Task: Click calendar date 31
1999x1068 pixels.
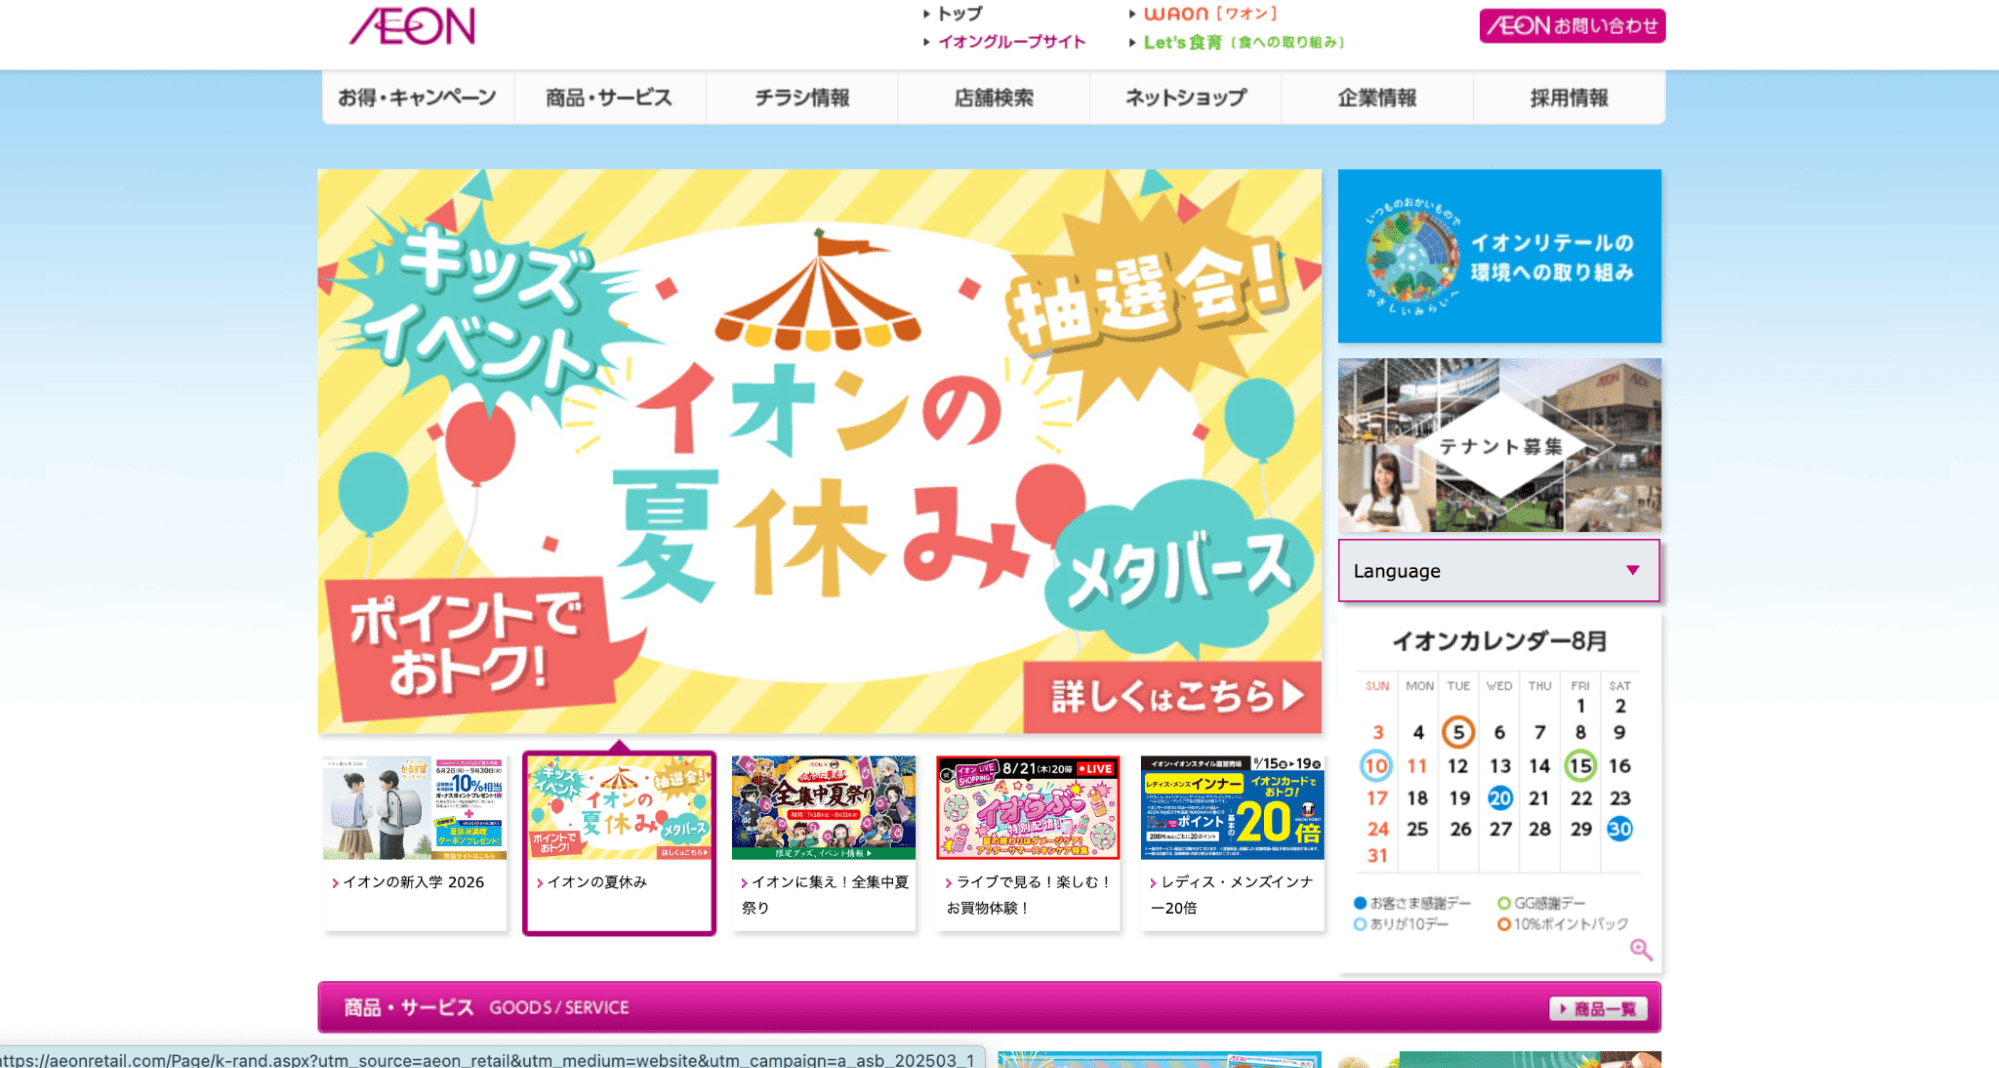Action: [1377, 856]
